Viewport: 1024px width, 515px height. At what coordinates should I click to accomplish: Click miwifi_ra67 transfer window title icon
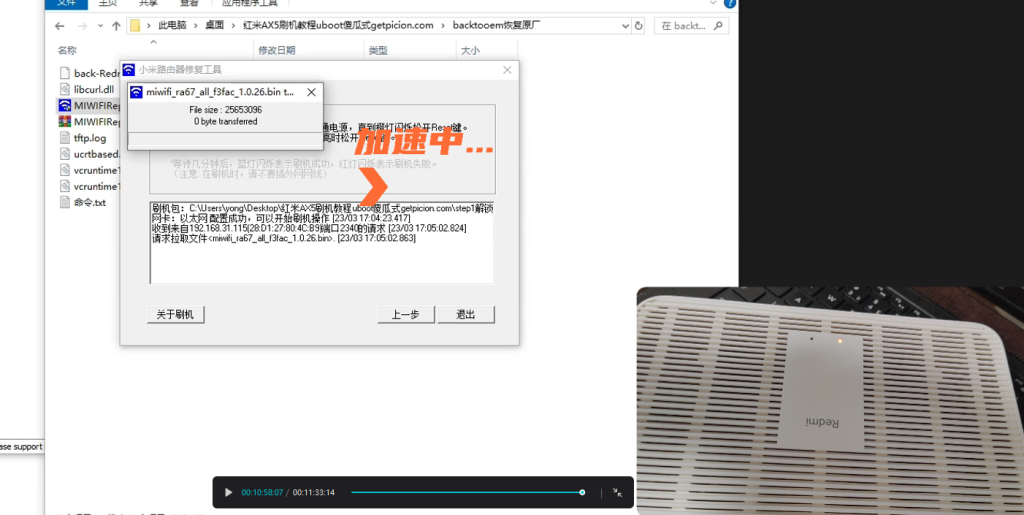136,92
